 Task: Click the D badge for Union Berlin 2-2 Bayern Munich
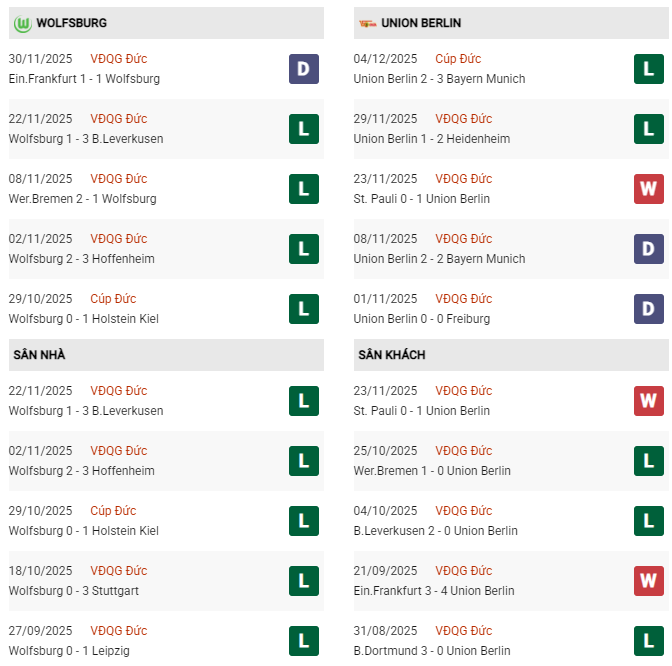coord(649,249)
